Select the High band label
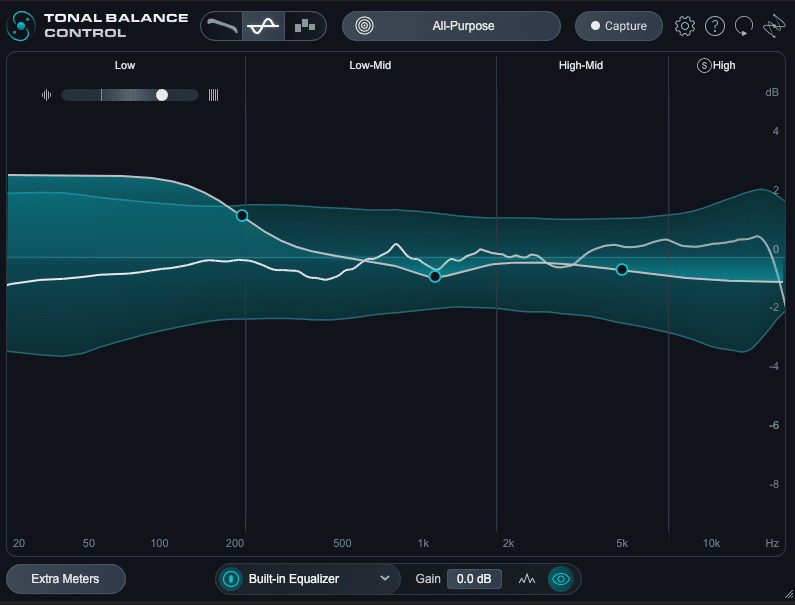The image size is (795, 605). coord(724,65)
